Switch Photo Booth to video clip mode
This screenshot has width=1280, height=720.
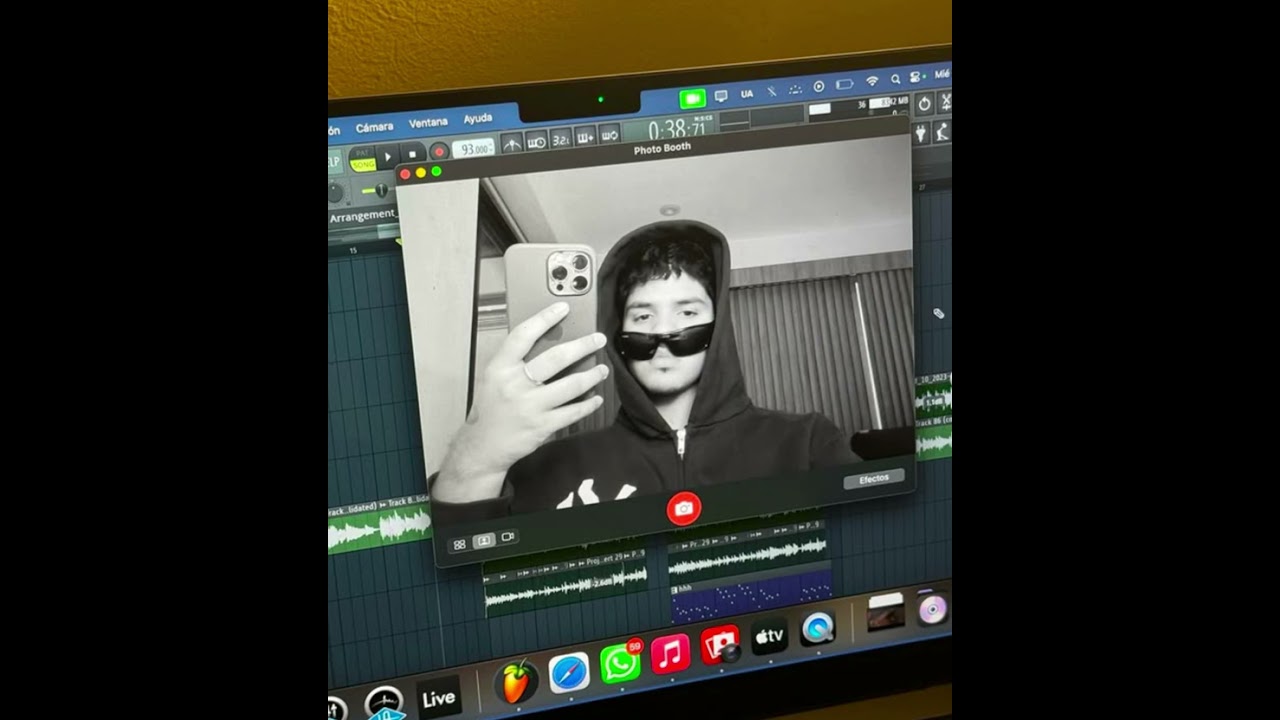pos(508,537)
